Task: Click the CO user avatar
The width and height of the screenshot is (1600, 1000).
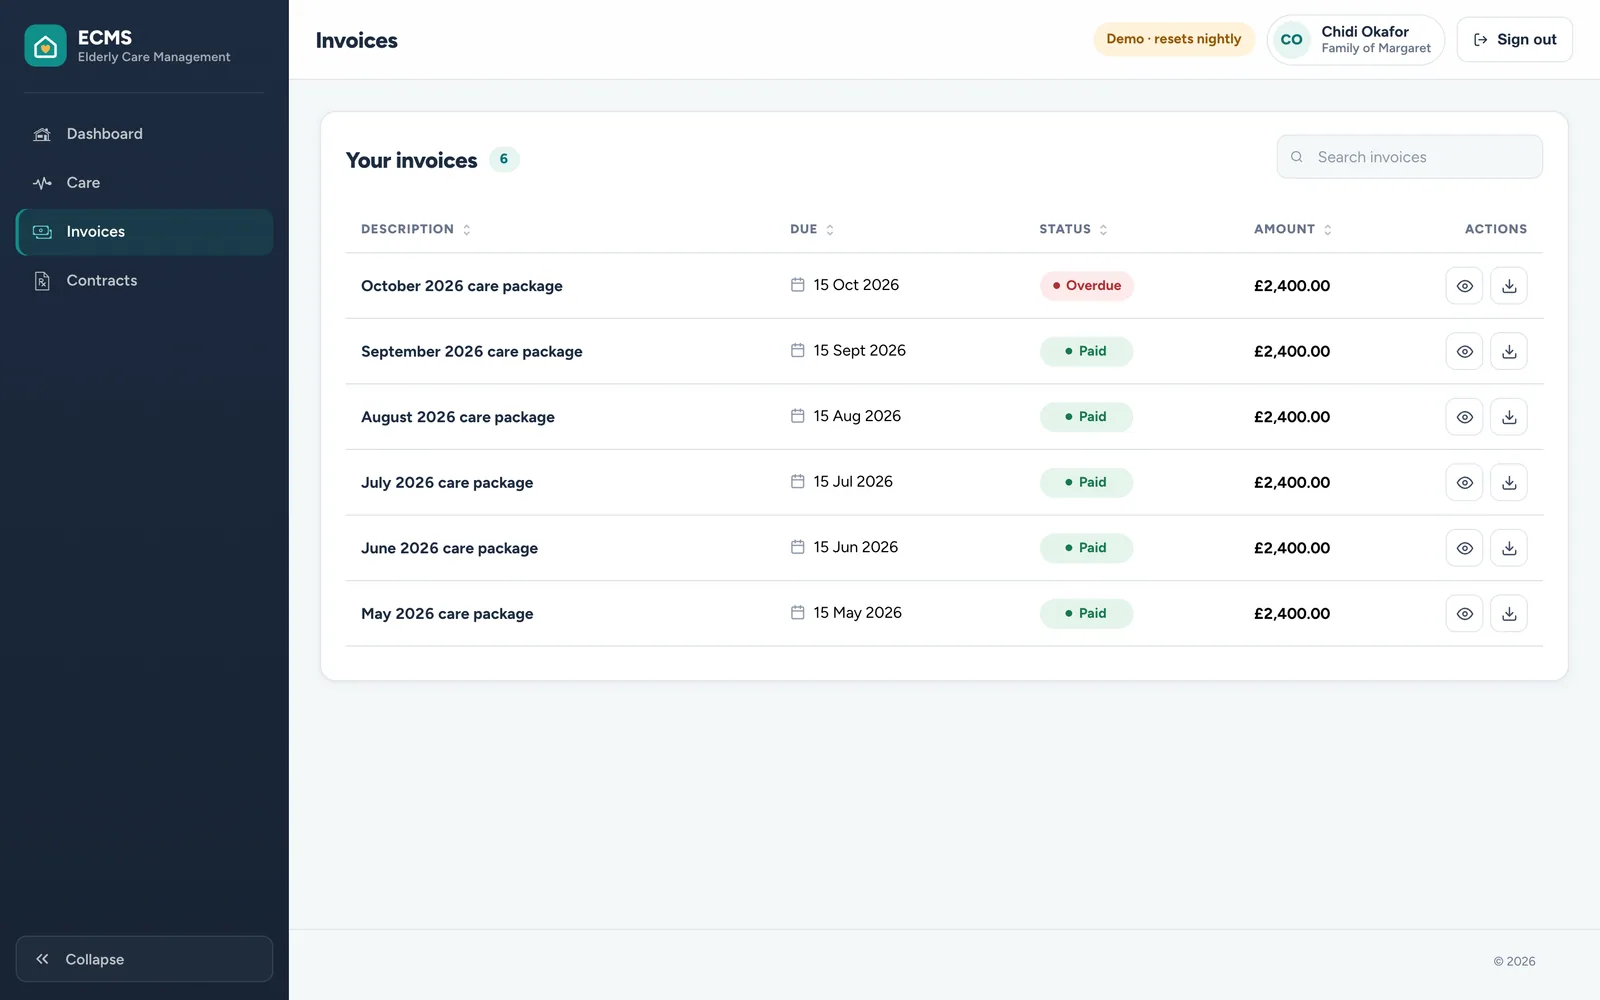Action: [x=1291, y=40]
